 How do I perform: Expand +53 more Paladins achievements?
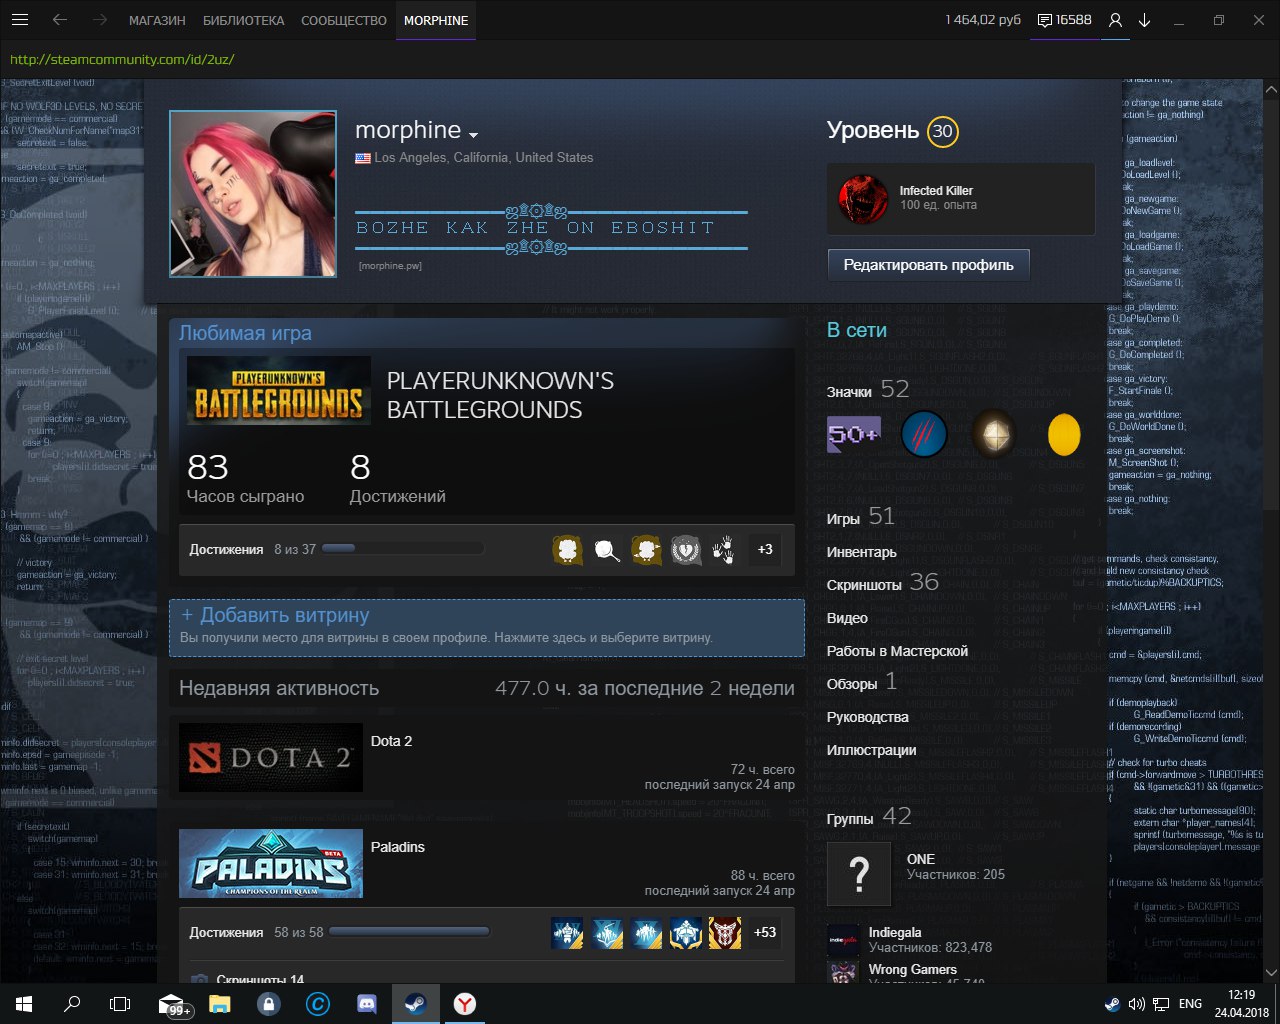pyautogui.click(x=765, y=932)
